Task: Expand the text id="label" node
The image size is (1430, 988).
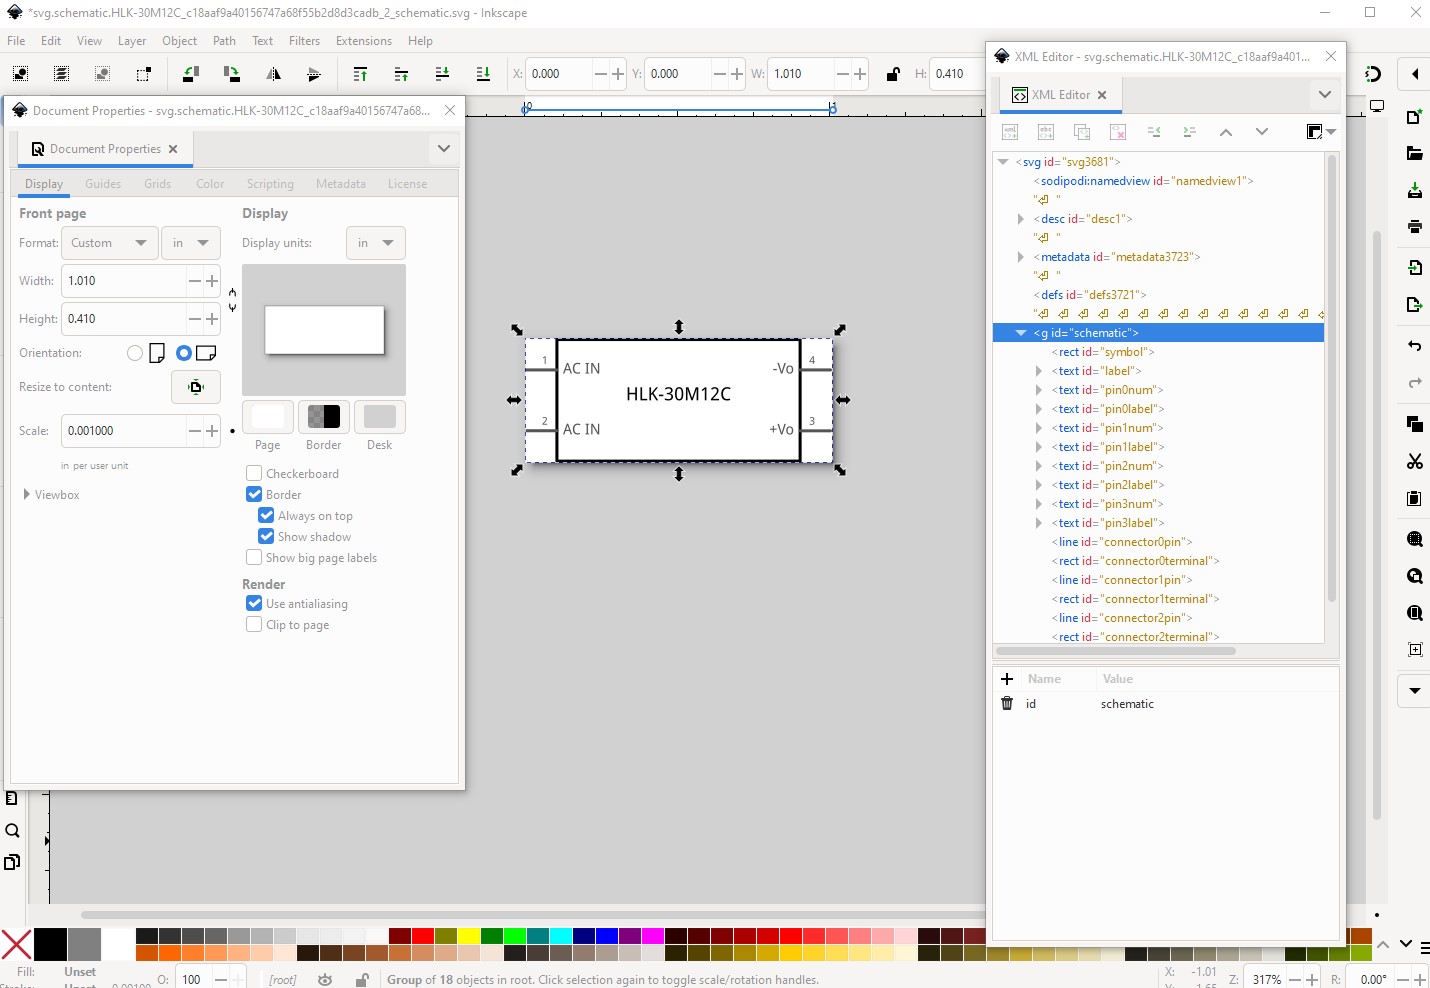Action: pos(1039,371)
